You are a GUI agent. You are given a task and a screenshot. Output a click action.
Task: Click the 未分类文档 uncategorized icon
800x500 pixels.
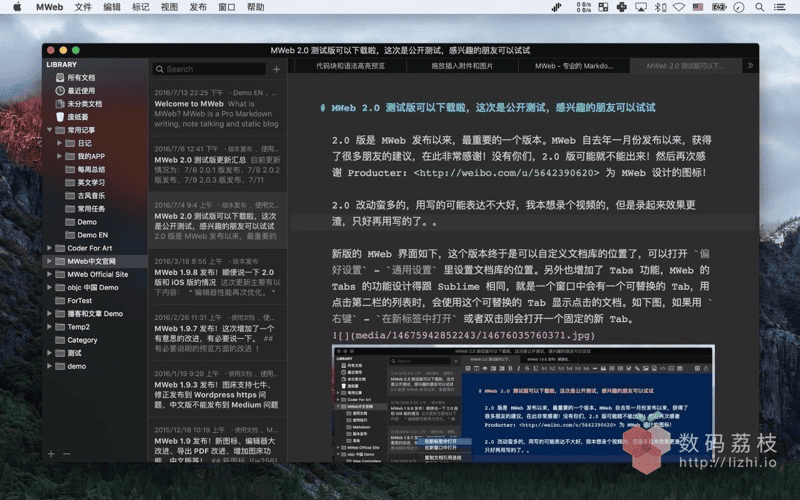pos(60,104)
